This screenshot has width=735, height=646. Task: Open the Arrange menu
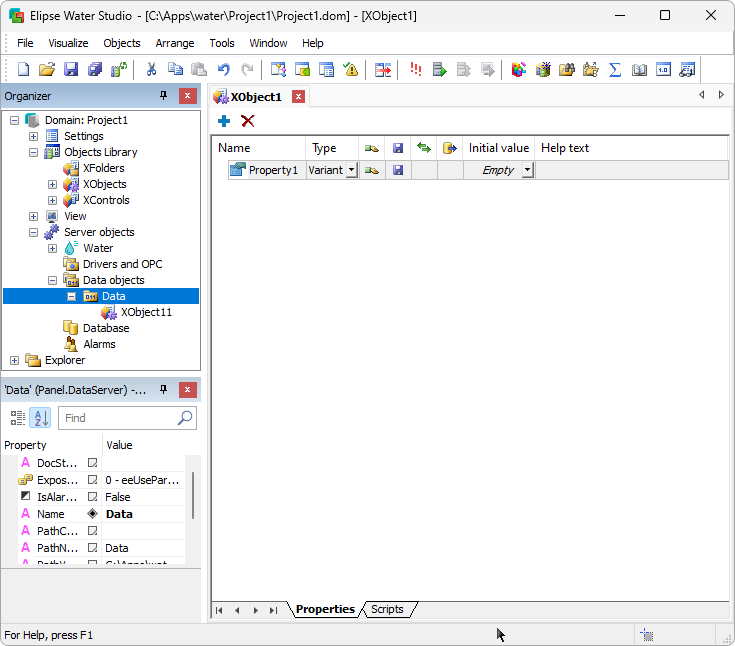point(175,43)
